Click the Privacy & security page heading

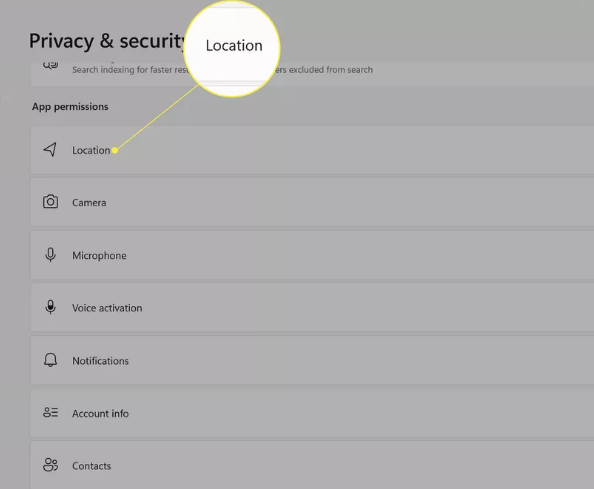(x=107, y=41)
